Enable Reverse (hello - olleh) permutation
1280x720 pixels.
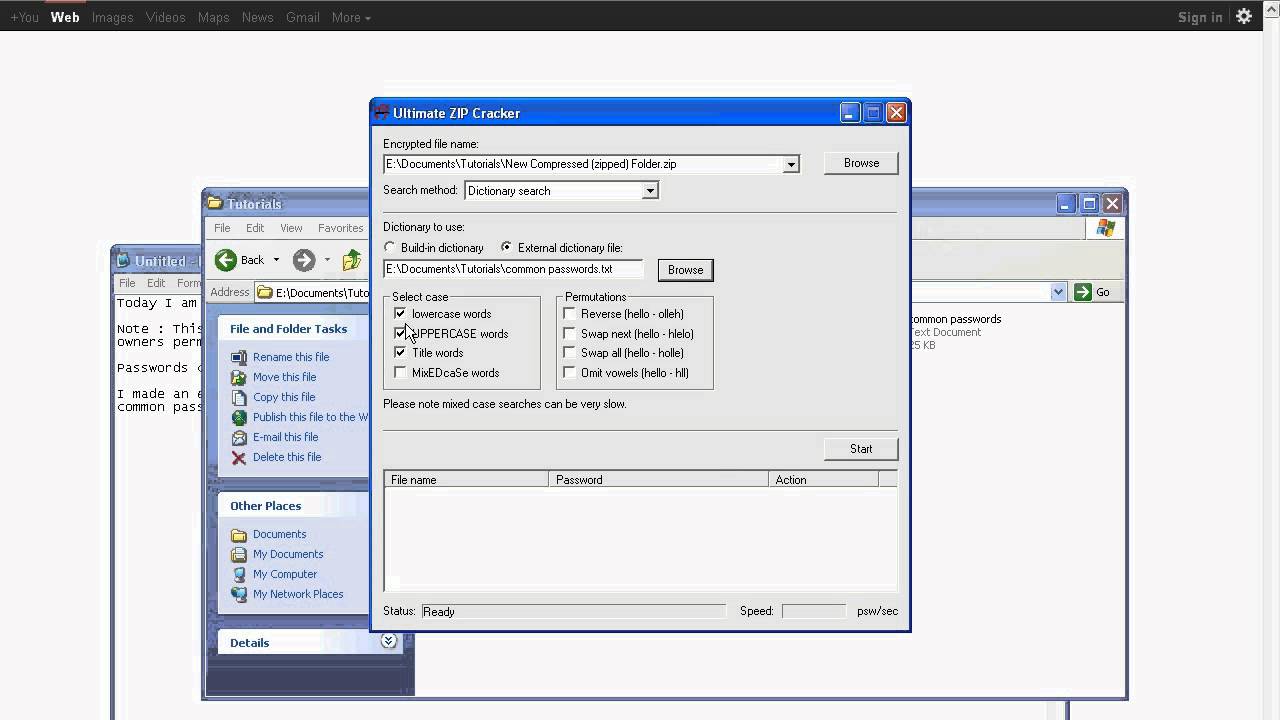click(569, 314)
